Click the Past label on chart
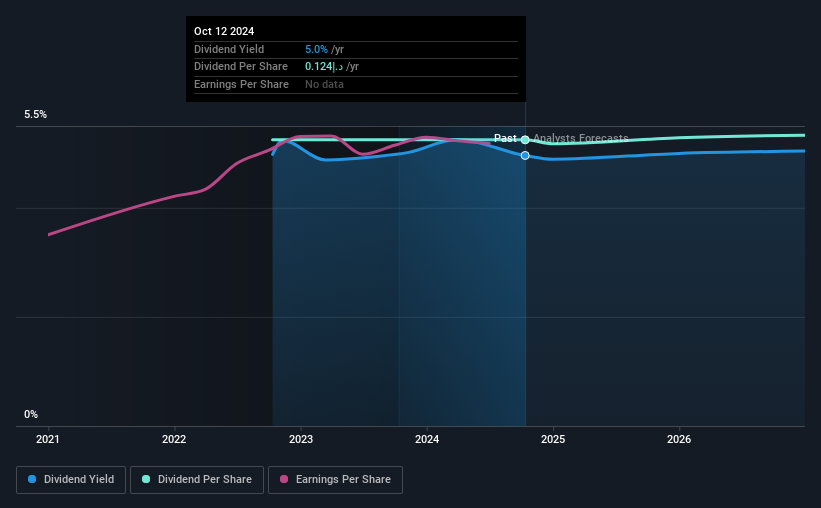The image size is (821, 508). [505, 138]
